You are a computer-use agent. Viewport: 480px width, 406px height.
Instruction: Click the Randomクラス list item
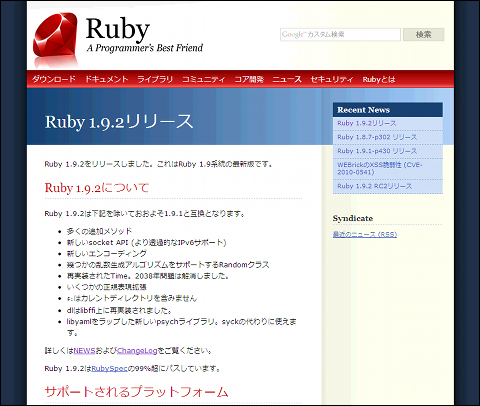[x=168, y=265]
